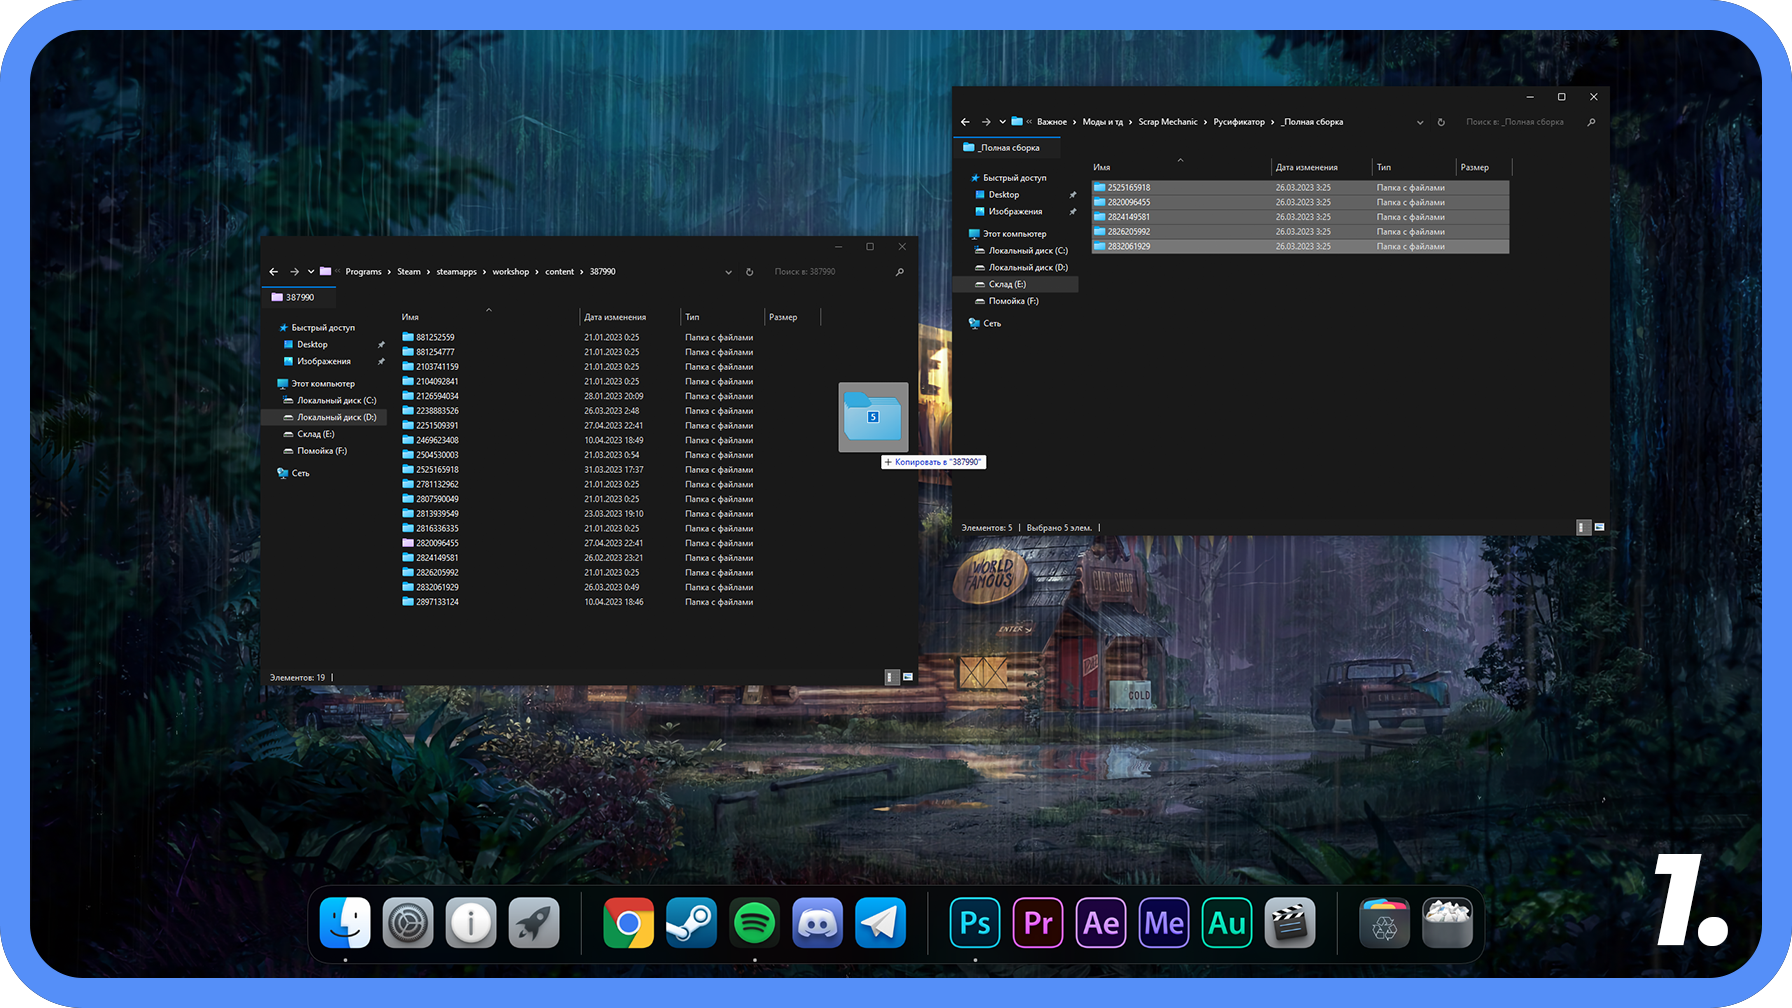Screen dimensions: 1792x1008
Task: Open Steam from the dock
Action: tap(691, 922)
